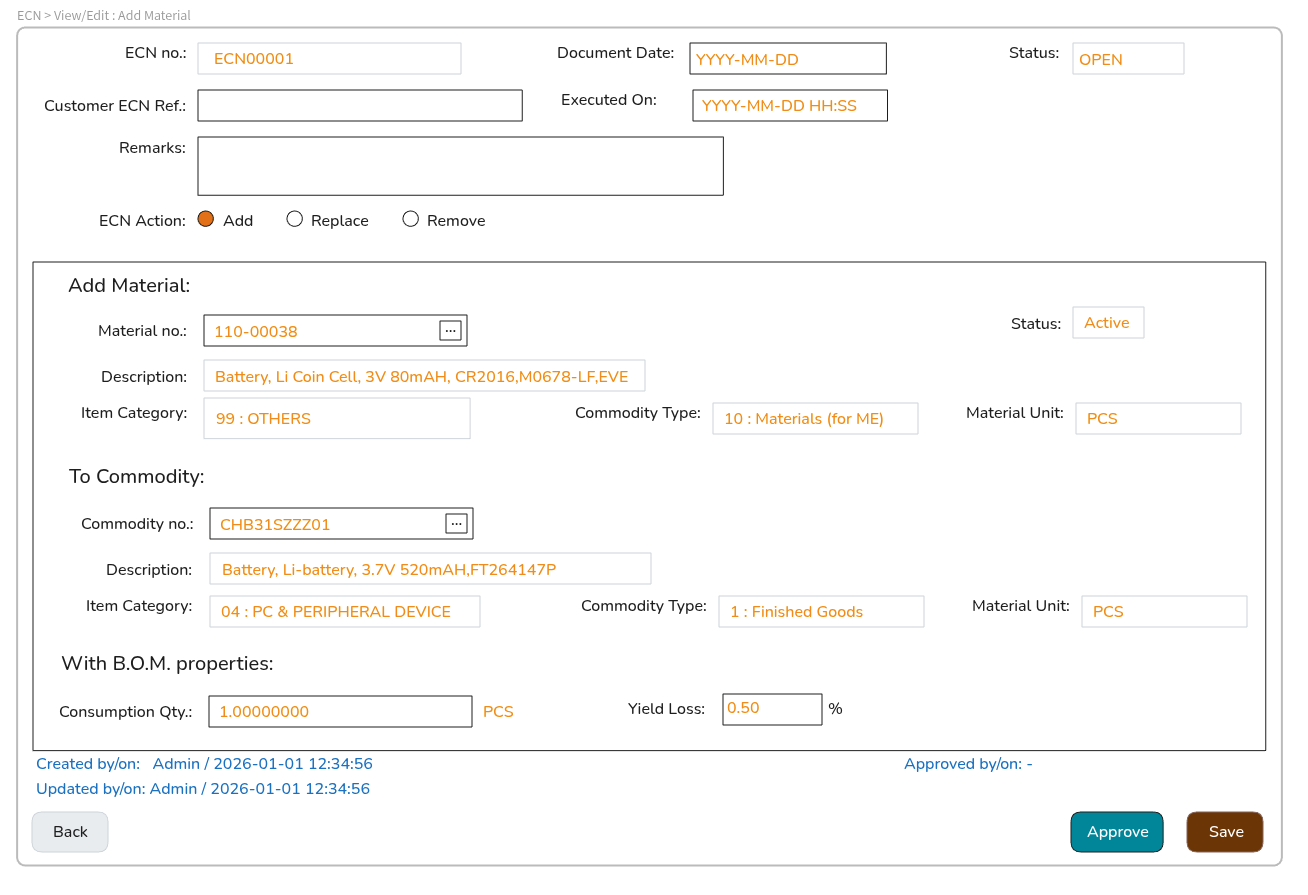The width and height of the screenshot is (1308, 895).
Task: Click the To Commodity material unit PCS
Action: [1164, 611]
